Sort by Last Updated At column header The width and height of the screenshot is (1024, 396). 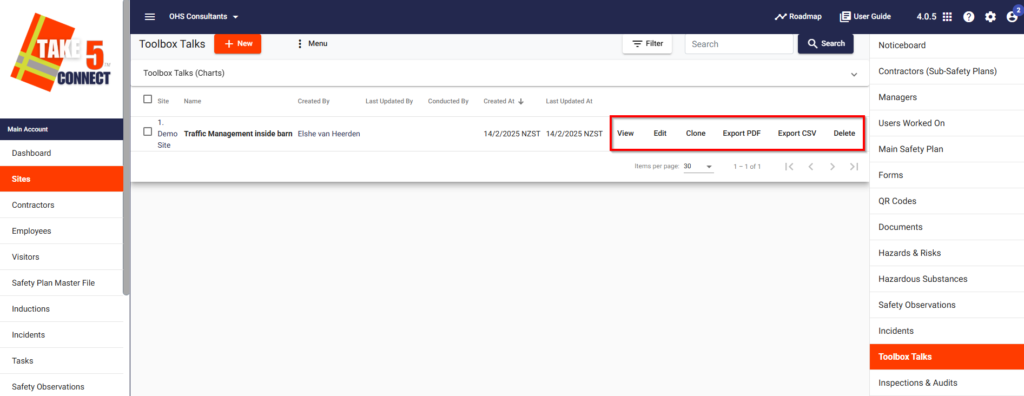point(569,102)
